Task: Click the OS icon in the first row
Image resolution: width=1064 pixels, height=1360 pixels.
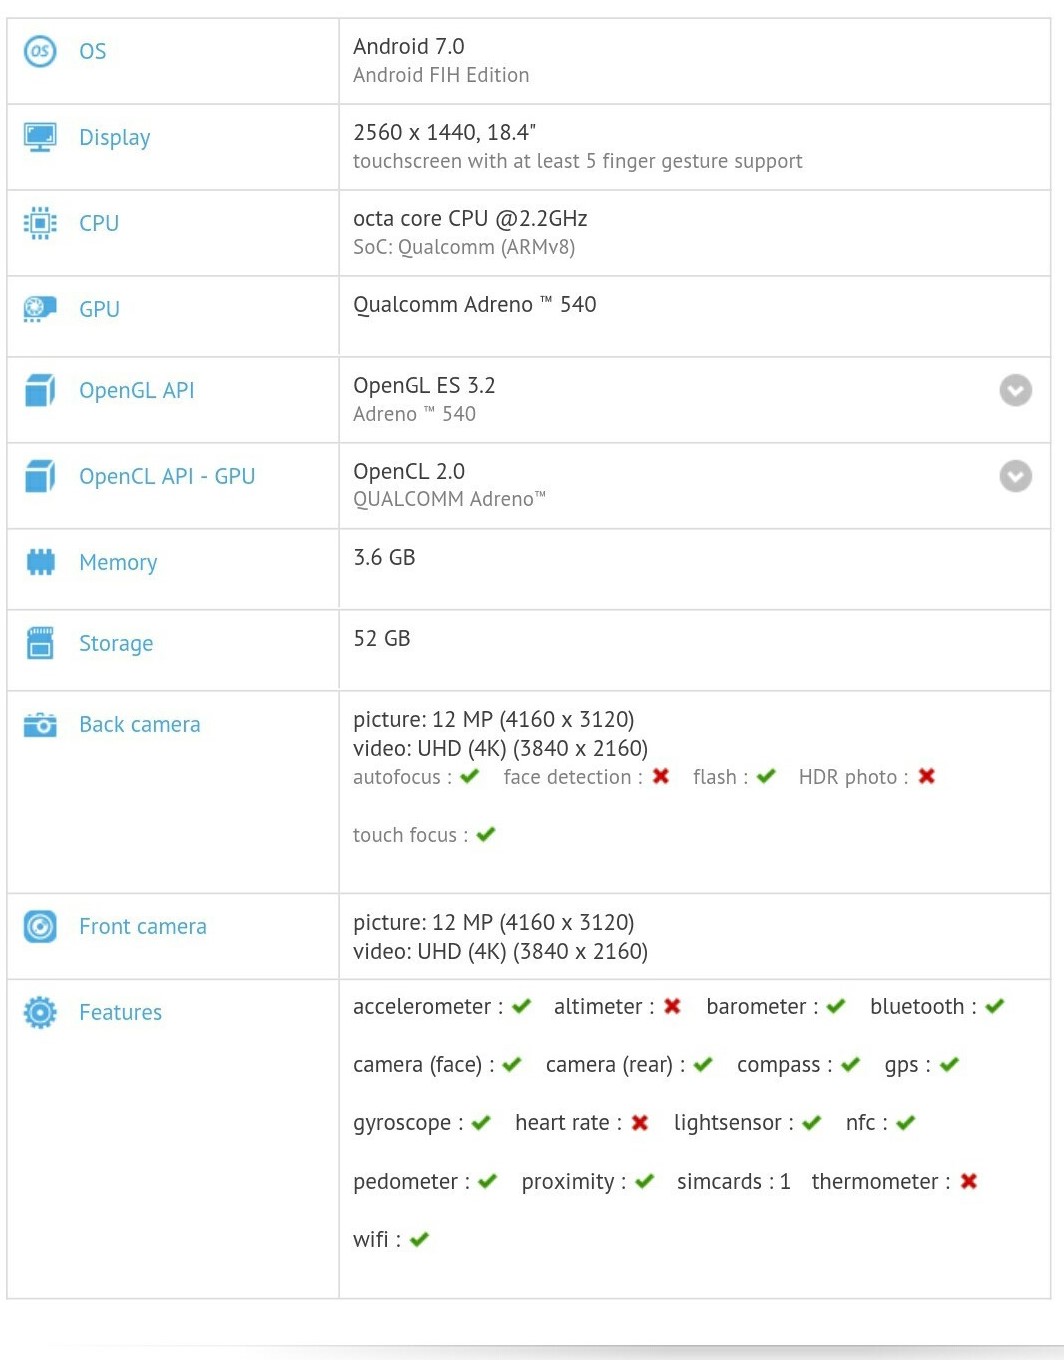Action: pos(40,51)
